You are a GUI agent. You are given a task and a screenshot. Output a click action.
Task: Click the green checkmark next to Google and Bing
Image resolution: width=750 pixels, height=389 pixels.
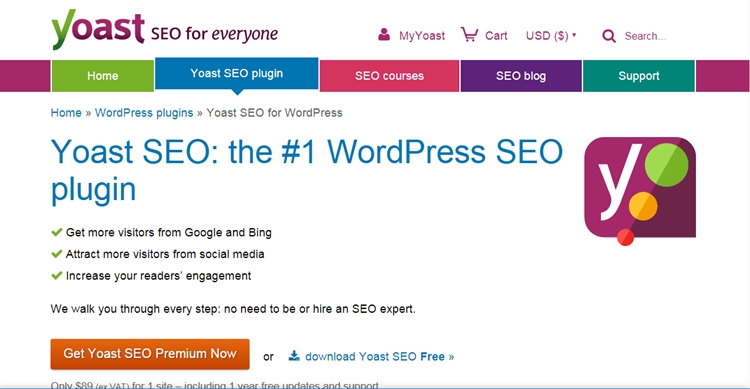(56, 232)
